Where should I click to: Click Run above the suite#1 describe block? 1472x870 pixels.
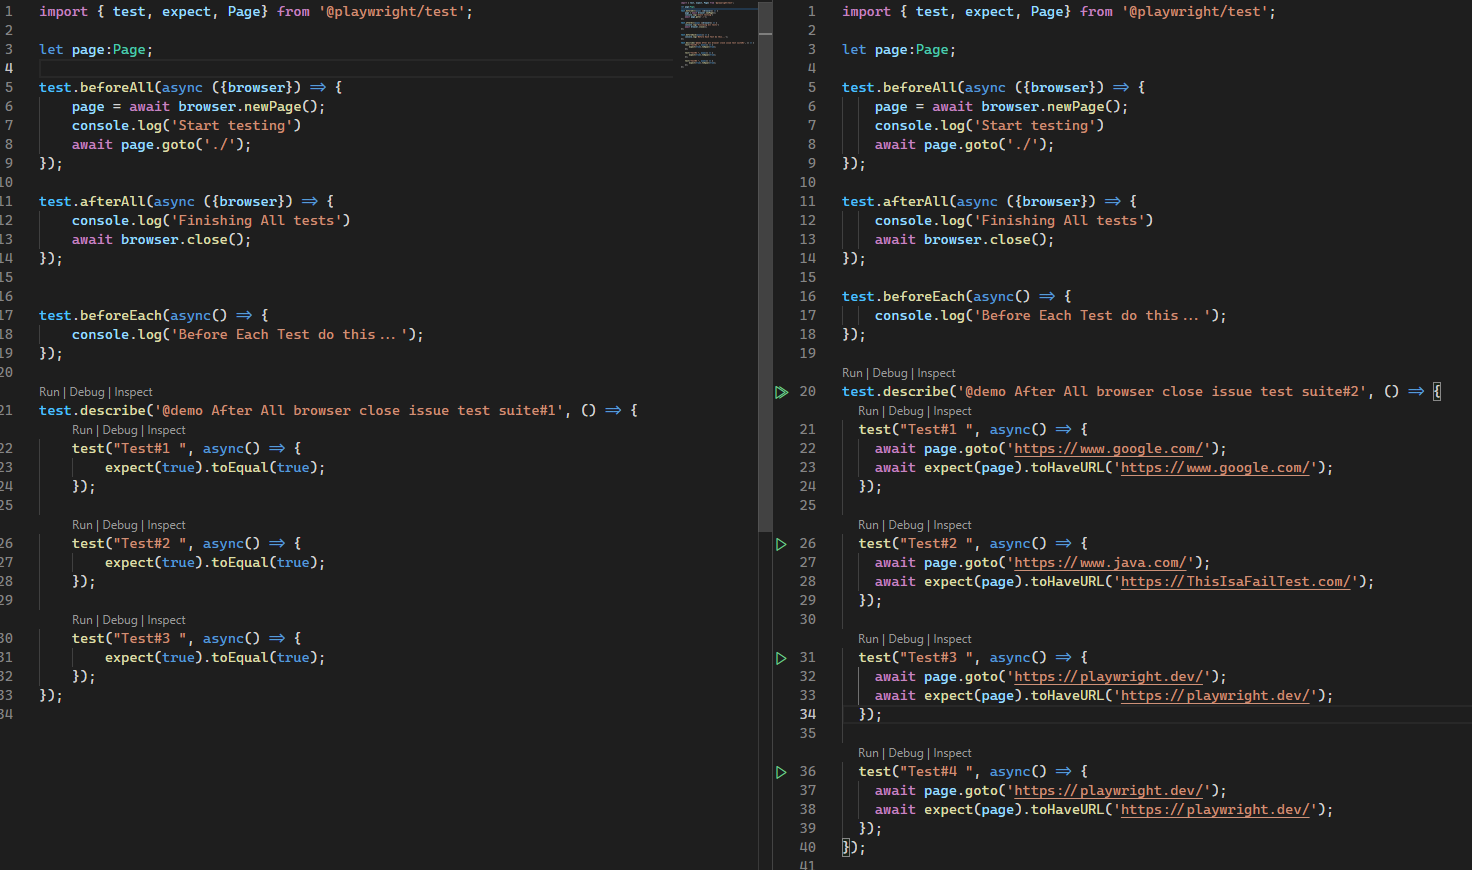point(49,392)
